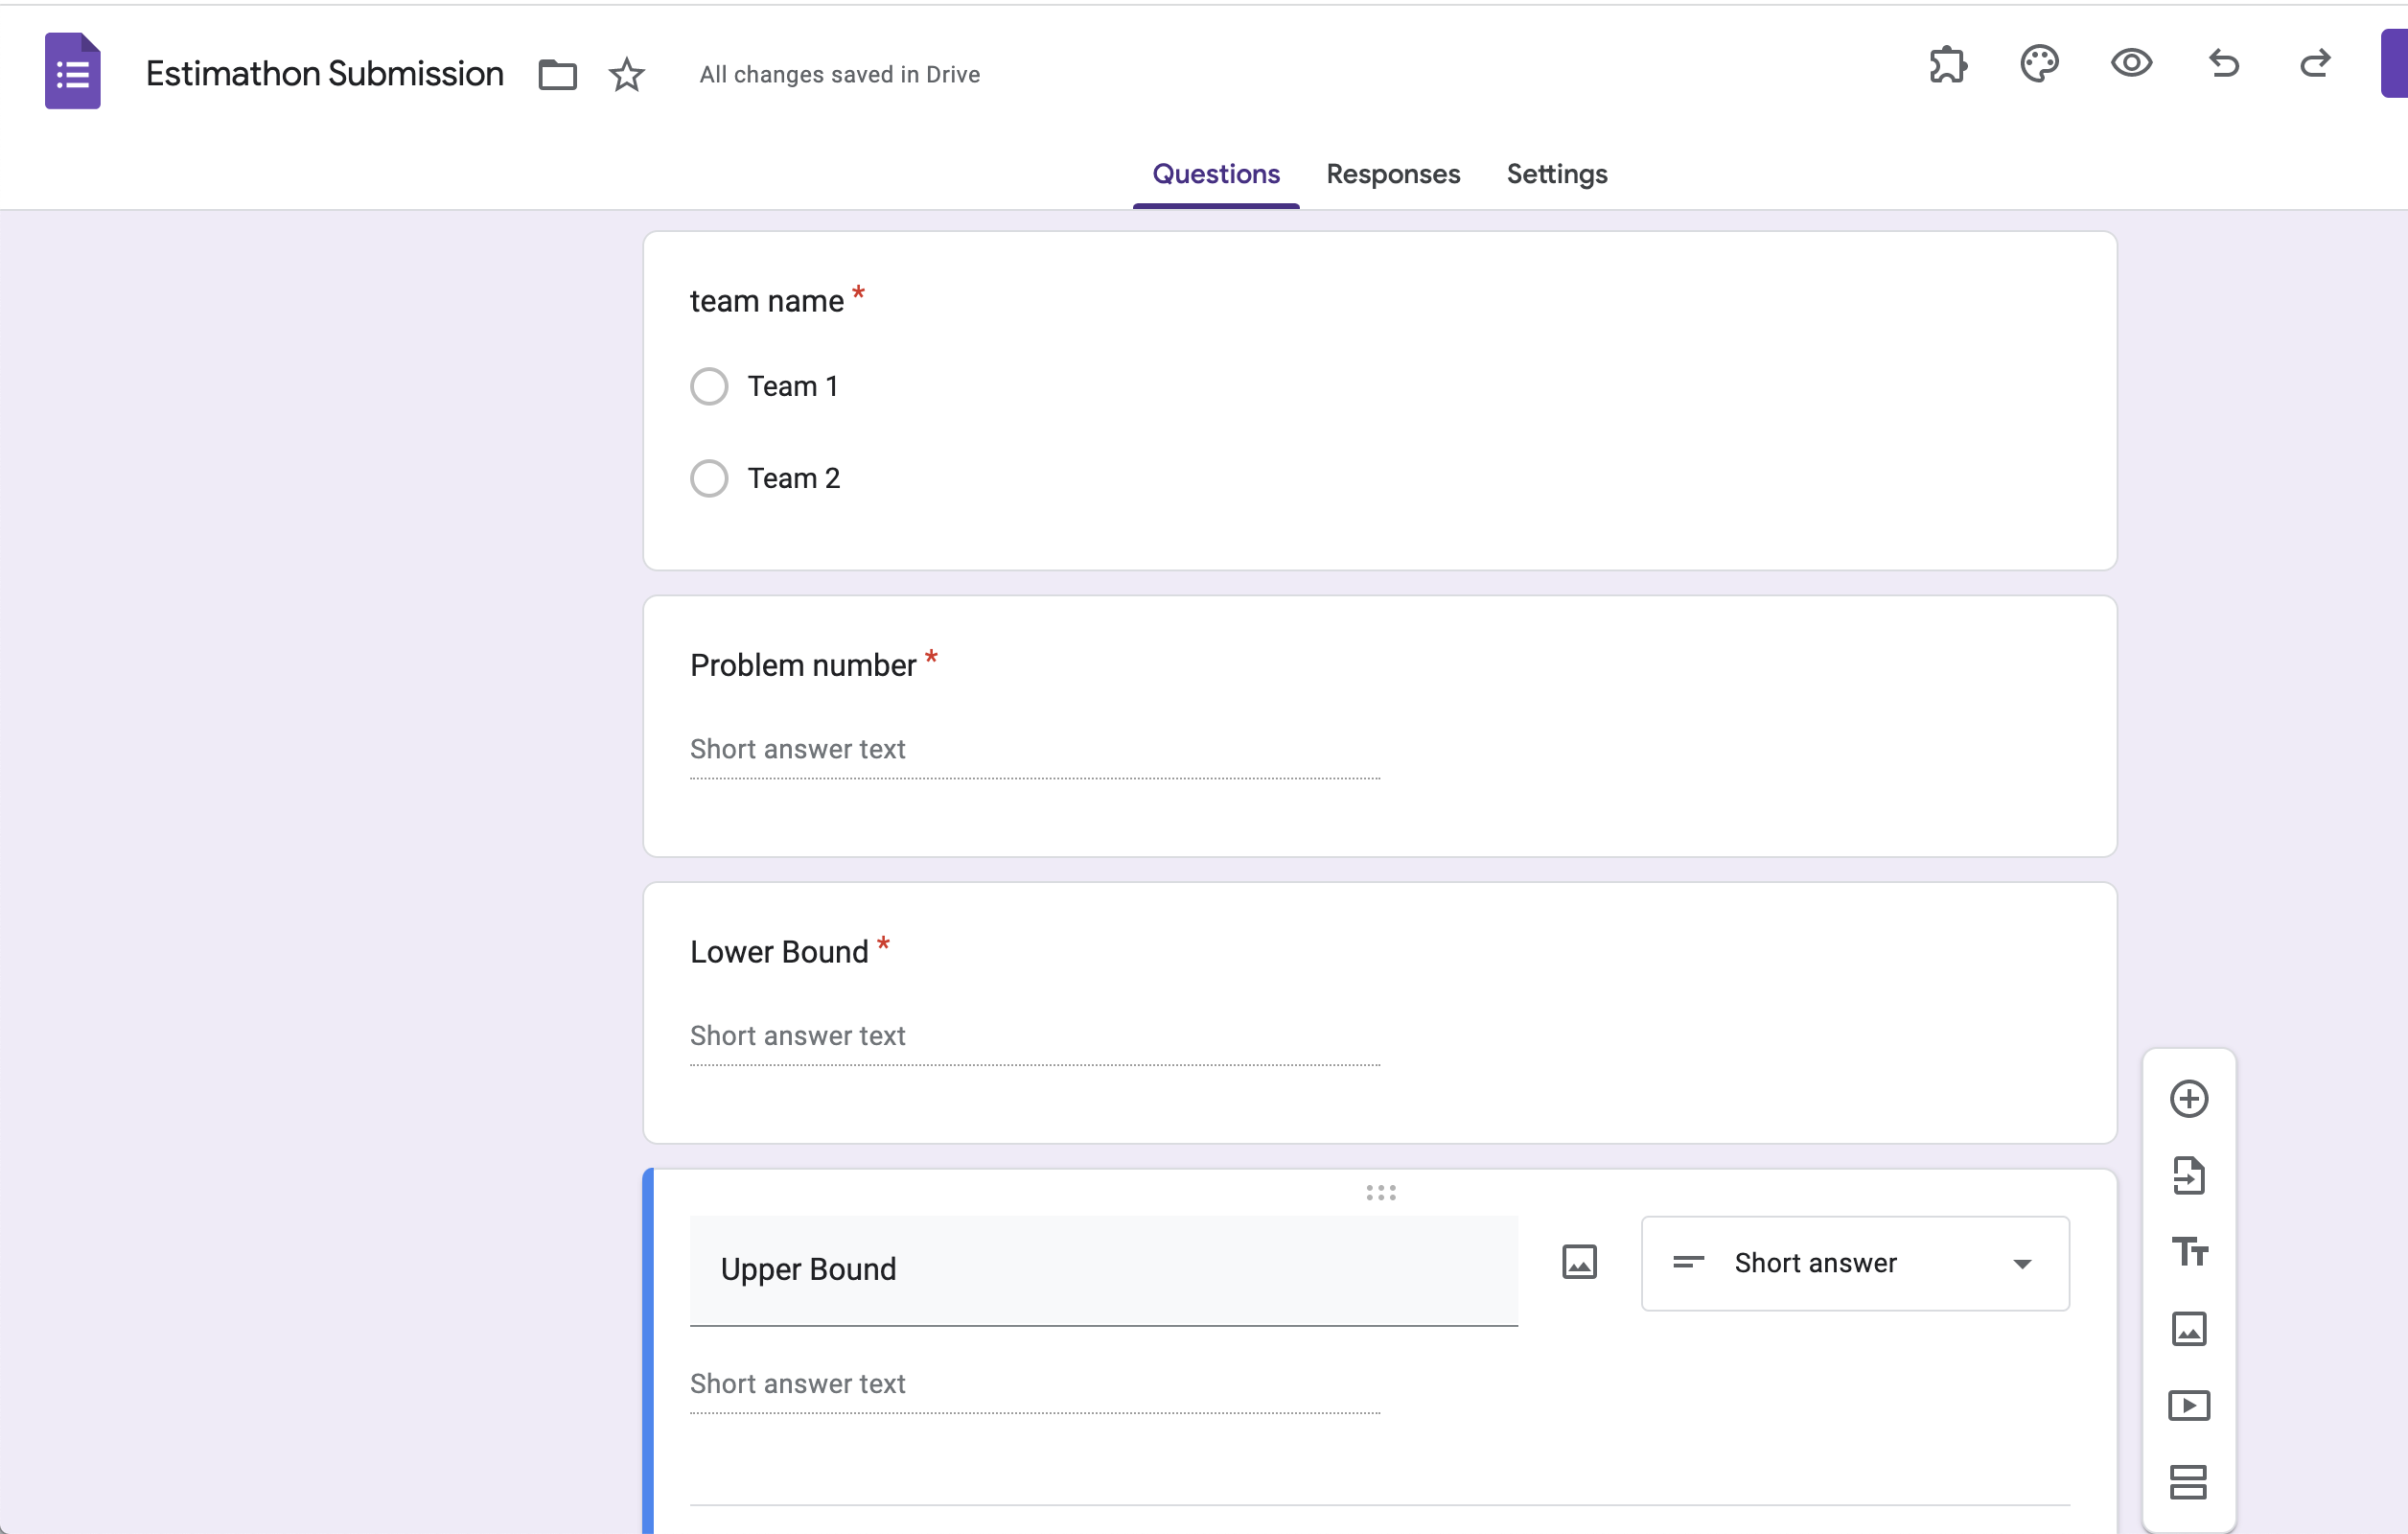The image size is (2408, 1534).
Task: Click the Redo arrow
Action: pos(2315,65)
